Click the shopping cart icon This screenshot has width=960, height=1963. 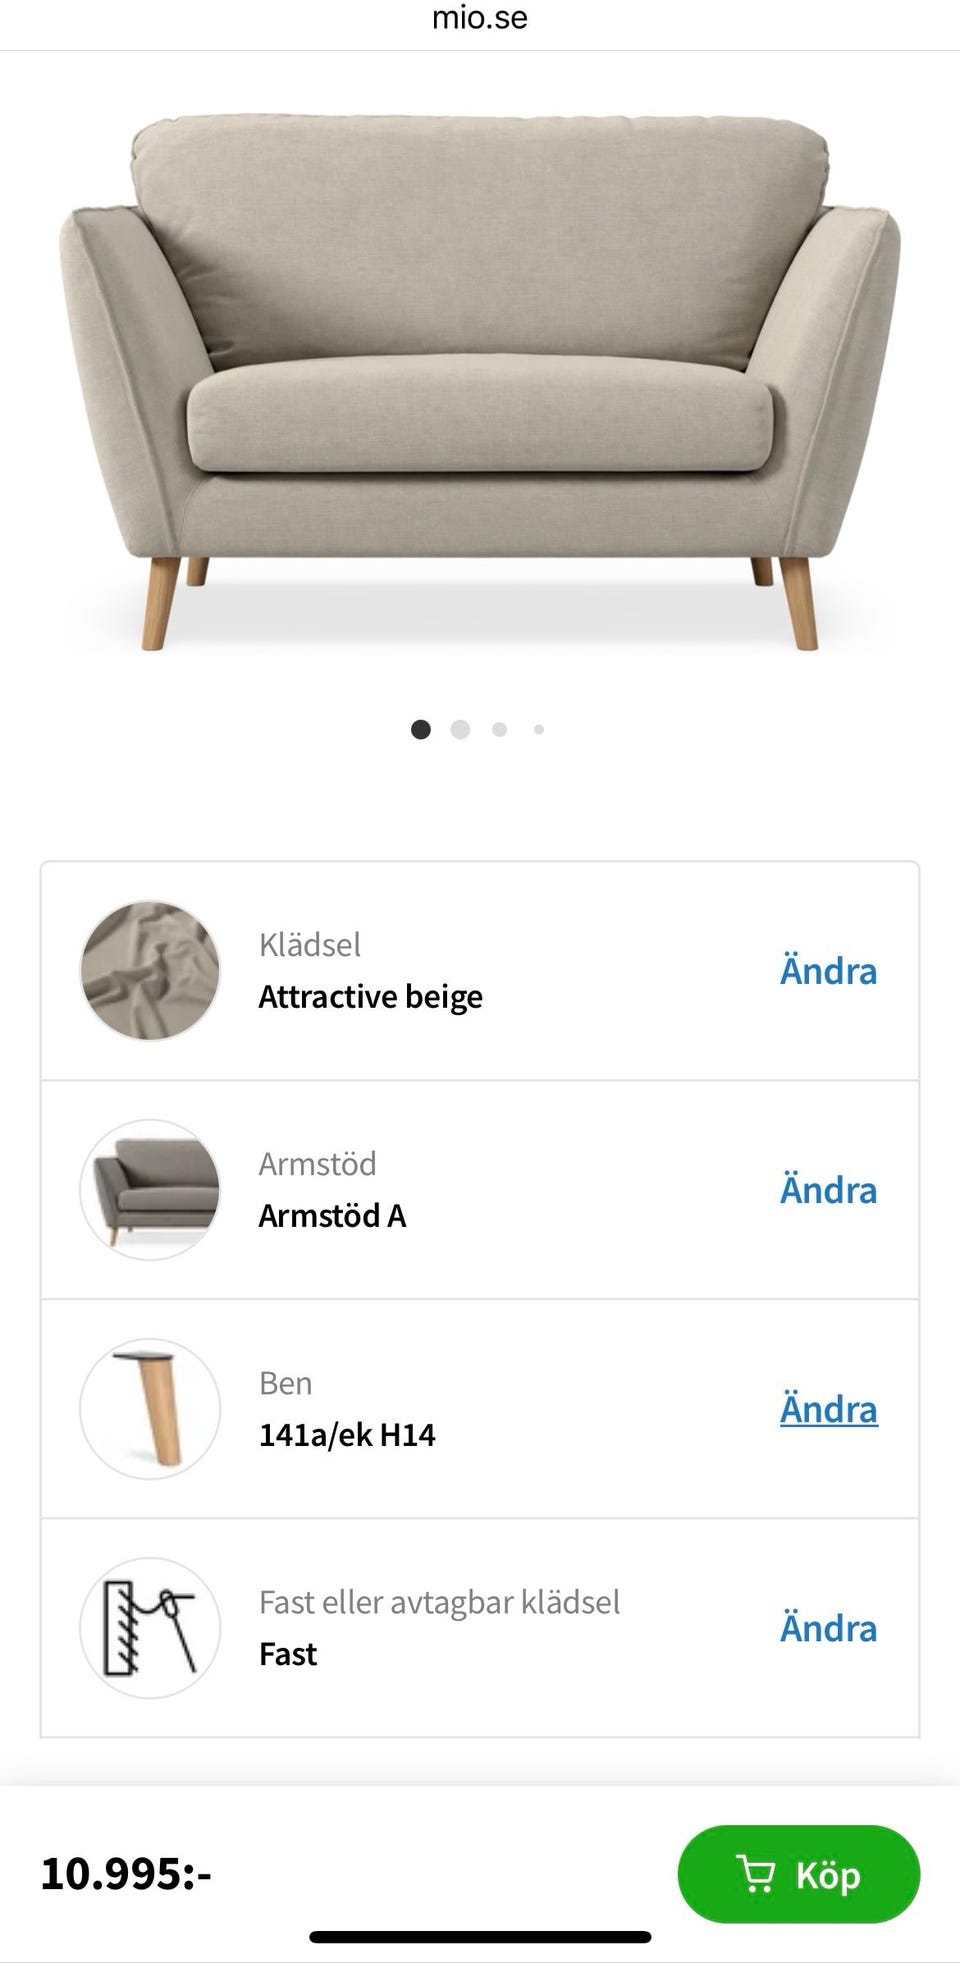tap(755, 1874)
